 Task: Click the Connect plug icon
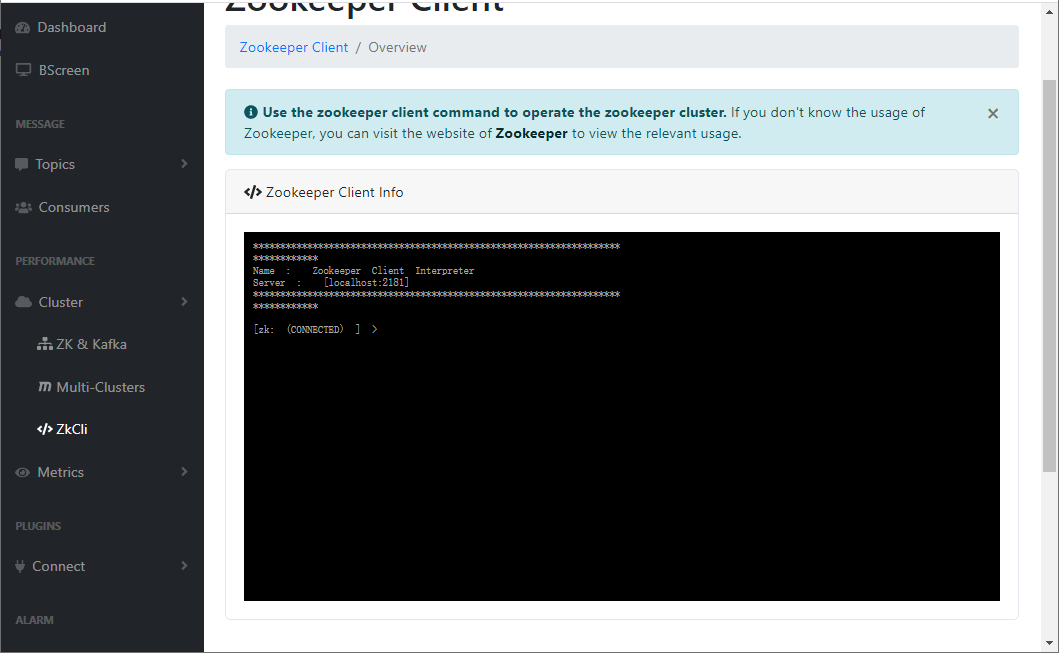20,567
